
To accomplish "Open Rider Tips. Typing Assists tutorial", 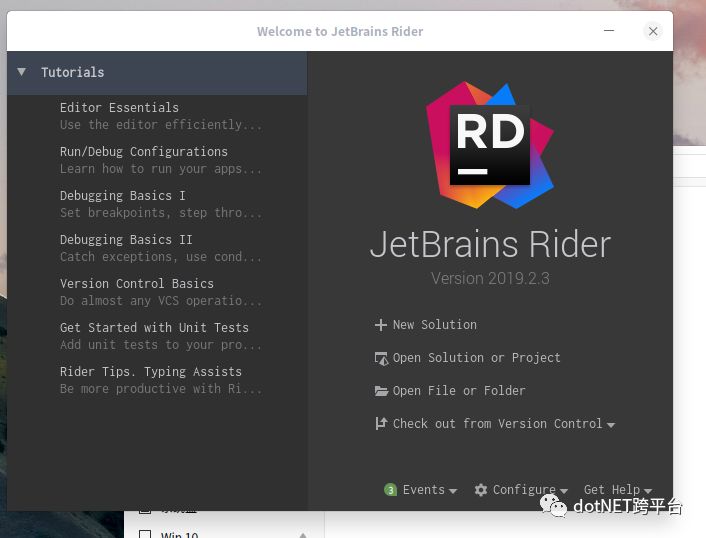I will pos(151,372).
